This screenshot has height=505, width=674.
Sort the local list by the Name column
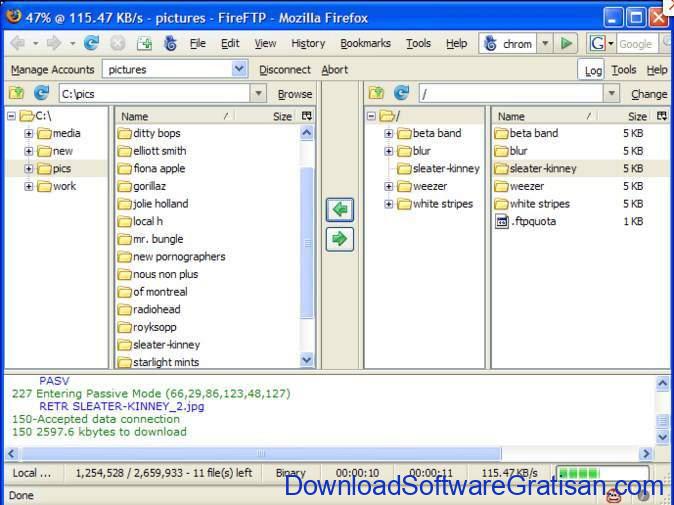(x=175, y=116)
